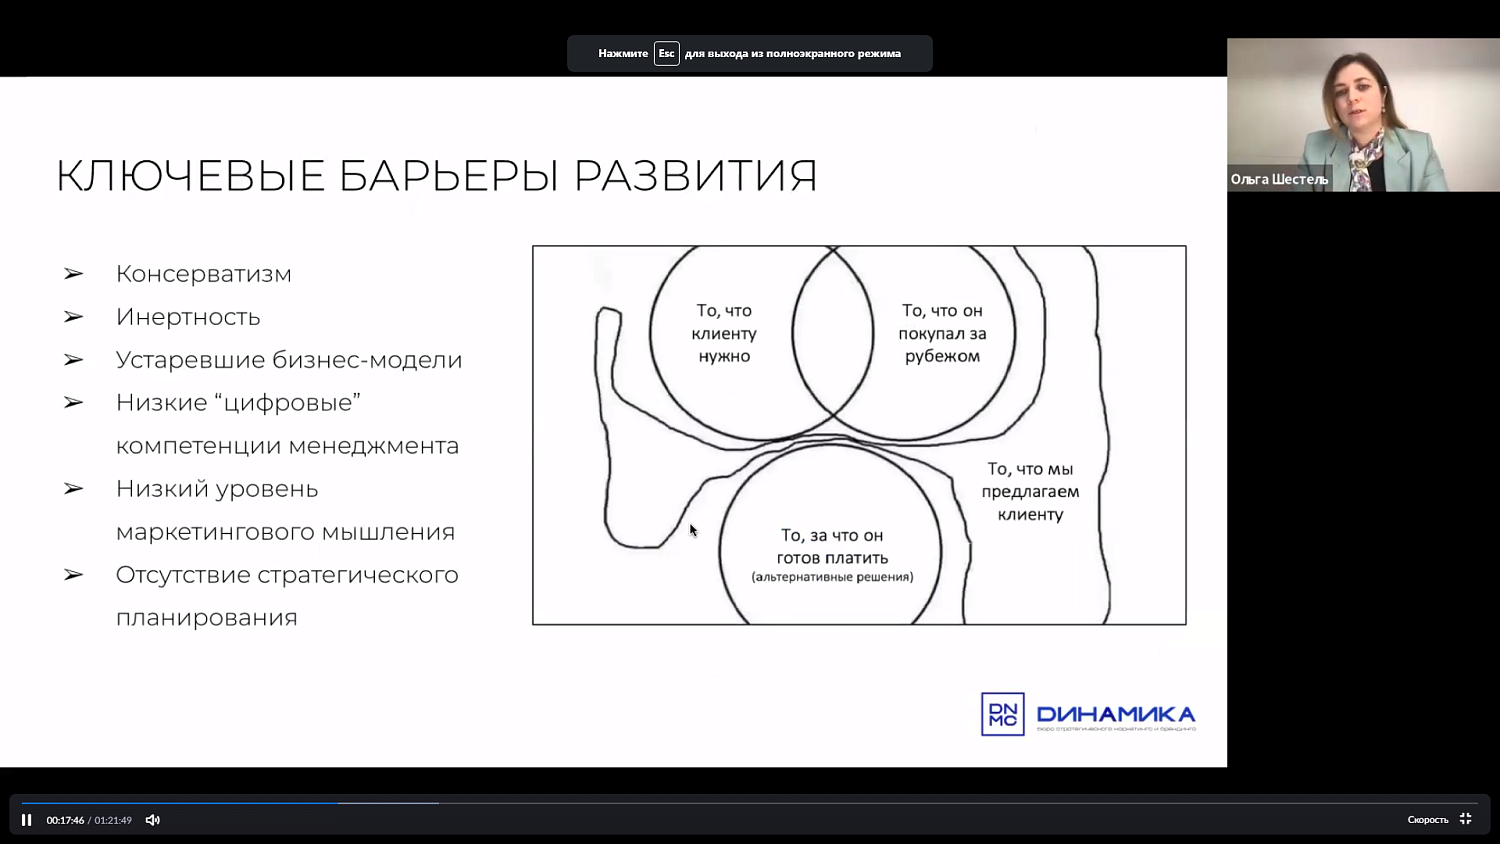Click the 00:17:46 timestamp
Viewport: 1500px width, 844px height.
(65, 819)
